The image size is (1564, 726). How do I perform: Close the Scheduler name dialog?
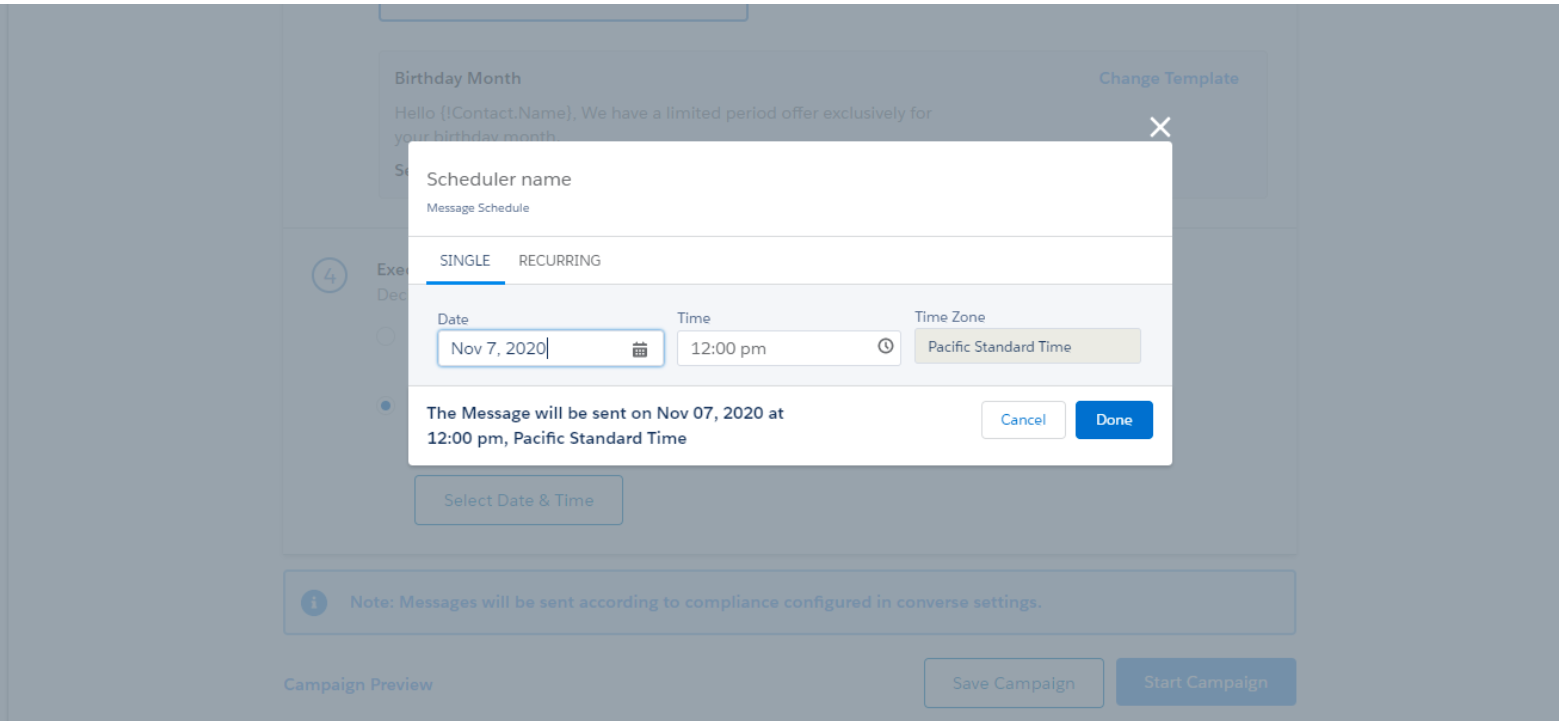(x=1159, y=127)
